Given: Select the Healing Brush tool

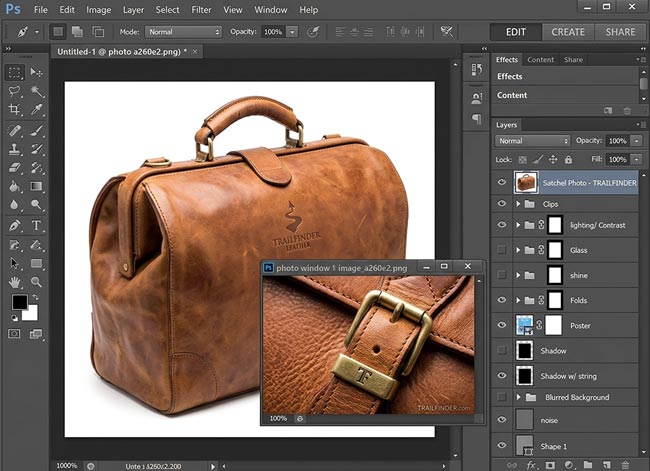Looking at the screenshot, I should (x=15, y=131).
